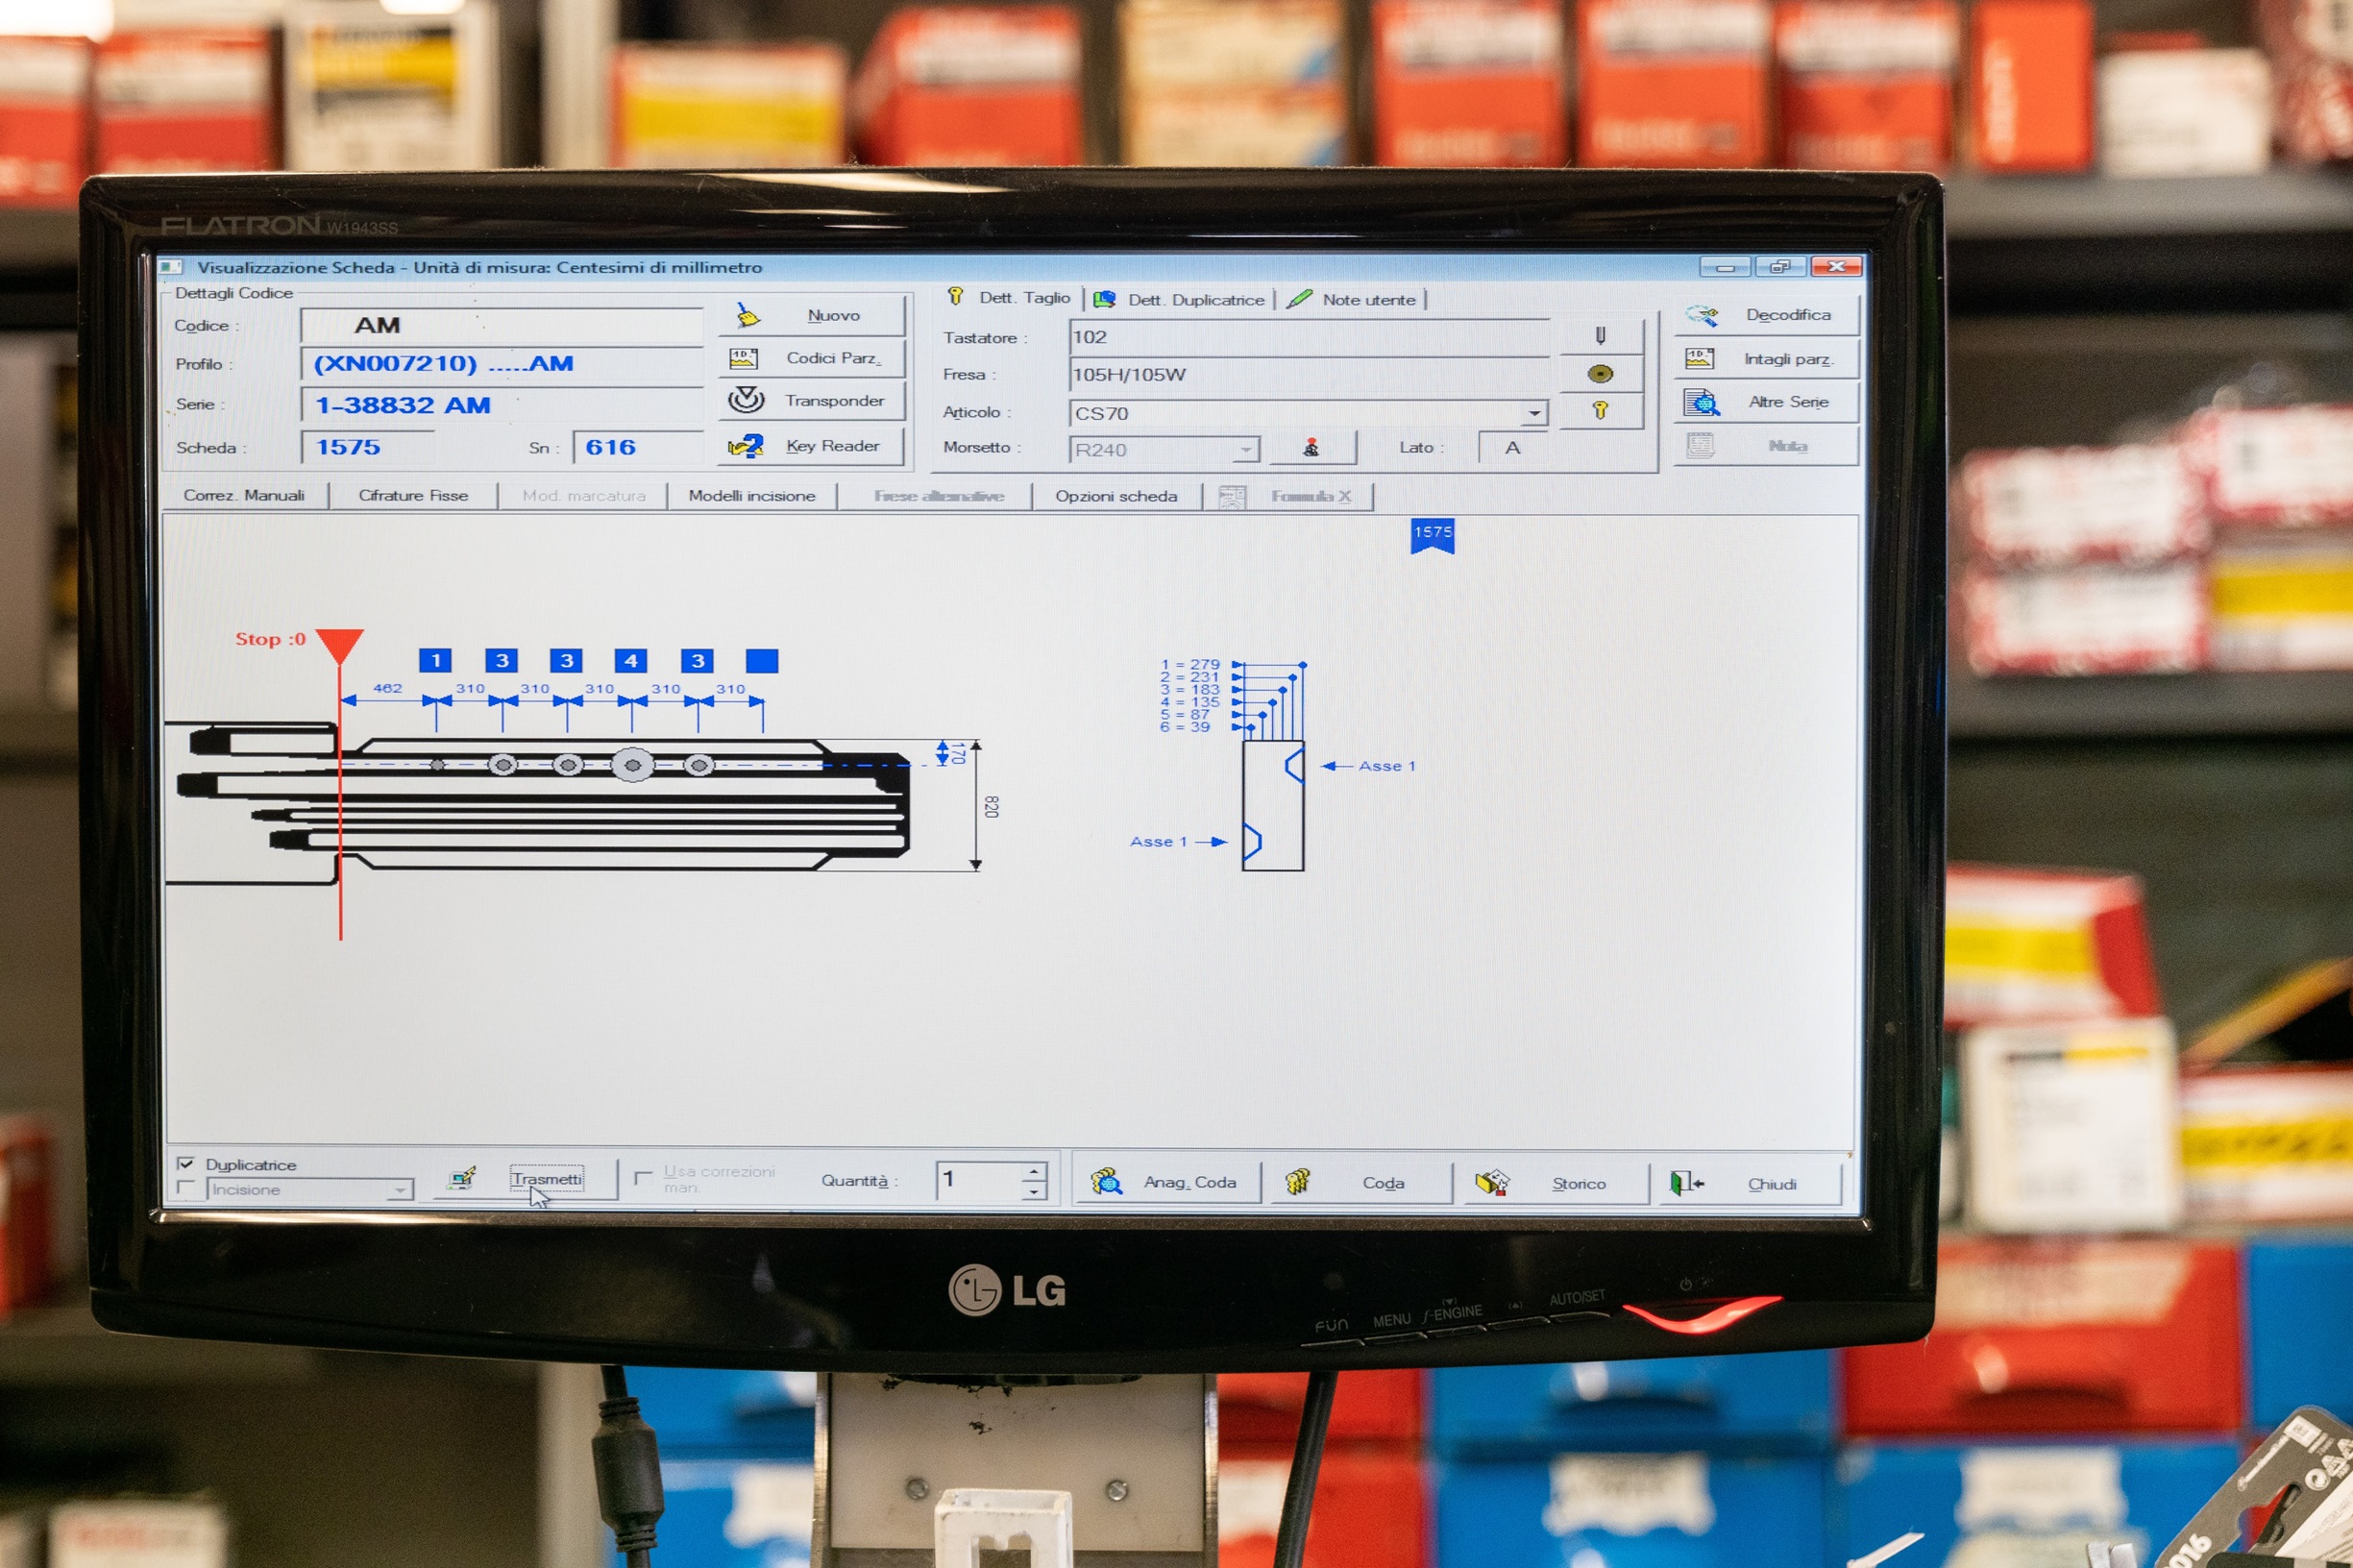Viewport: 2353px width, 1568px height.
Task: Click the Serie field 1-38832 AM
Action: point(502,406)
